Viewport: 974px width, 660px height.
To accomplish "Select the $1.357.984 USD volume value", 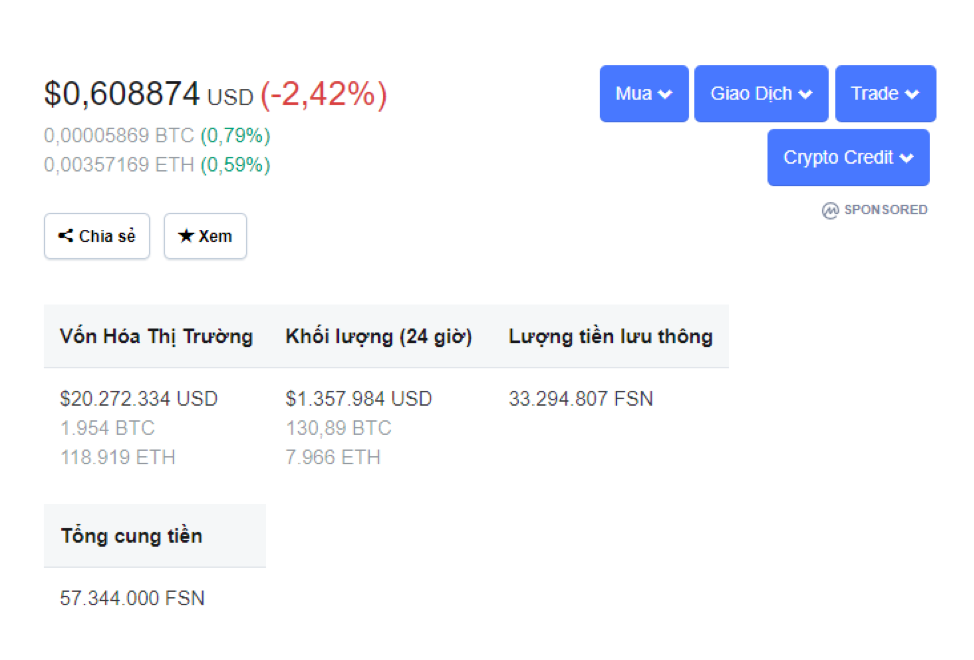I will (358, 399).
